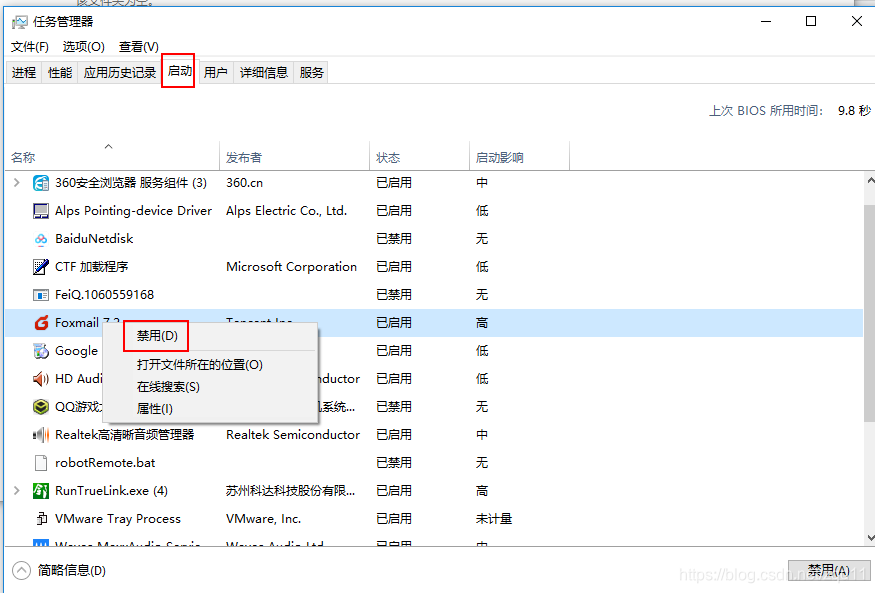Viewport: 875px width, 593px height.
Task: Click the RunTrueLink.exe icon
Action: click(41, 491)
